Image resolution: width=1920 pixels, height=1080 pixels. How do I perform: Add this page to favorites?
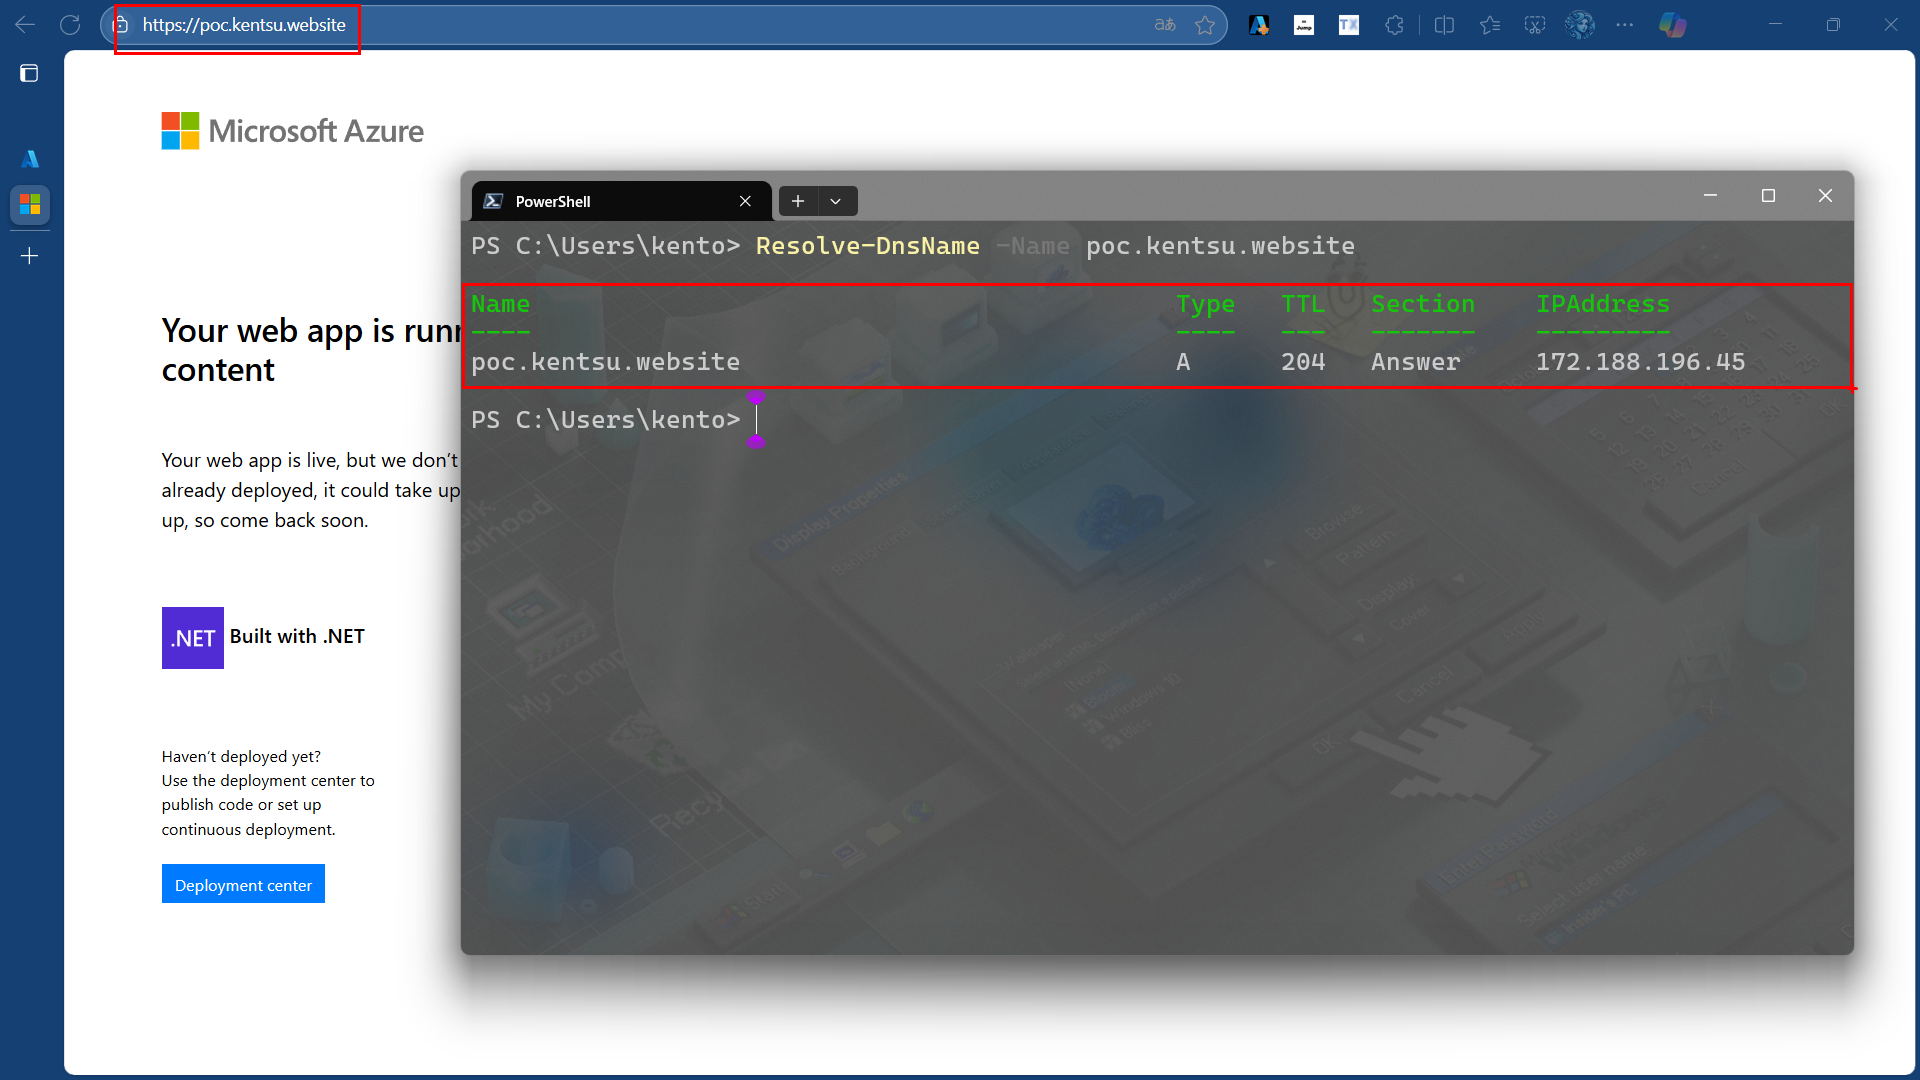(1205, 25)
